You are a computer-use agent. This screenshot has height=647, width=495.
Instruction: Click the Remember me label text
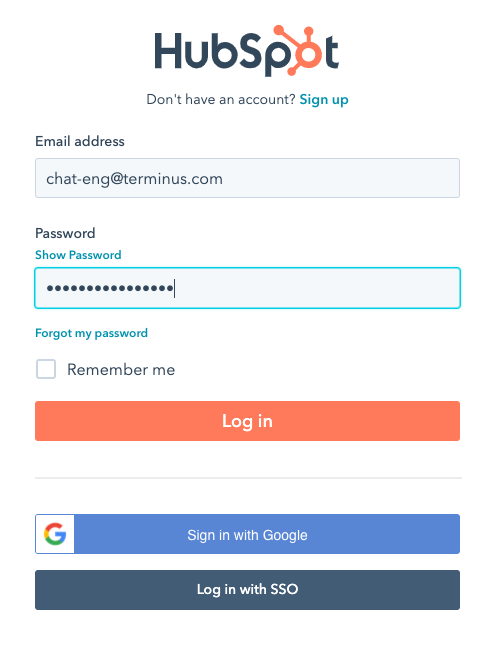click(x=121, y=370)
